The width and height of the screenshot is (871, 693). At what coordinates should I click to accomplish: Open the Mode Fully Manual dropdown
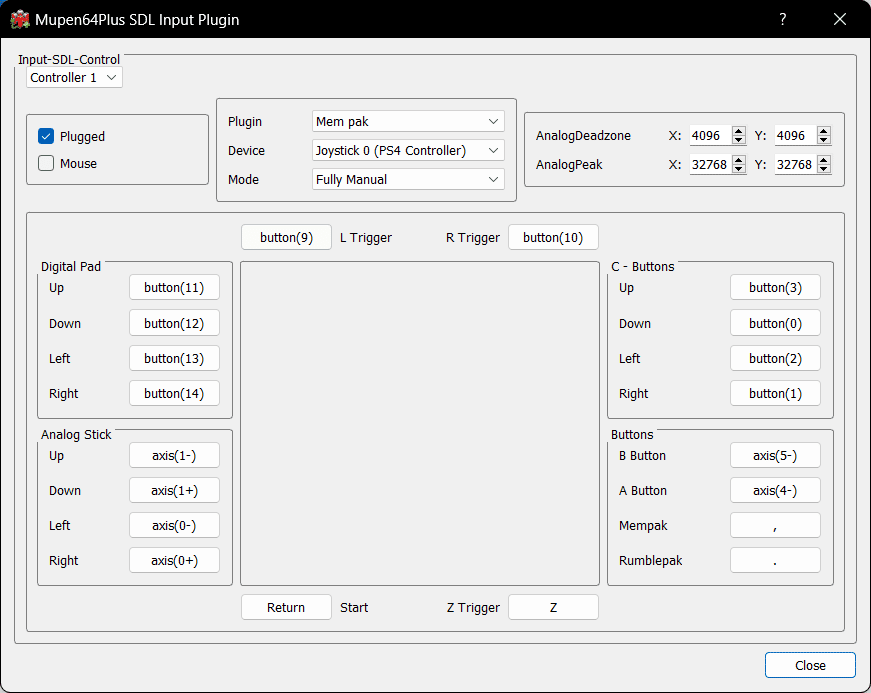tap(408, 179)
